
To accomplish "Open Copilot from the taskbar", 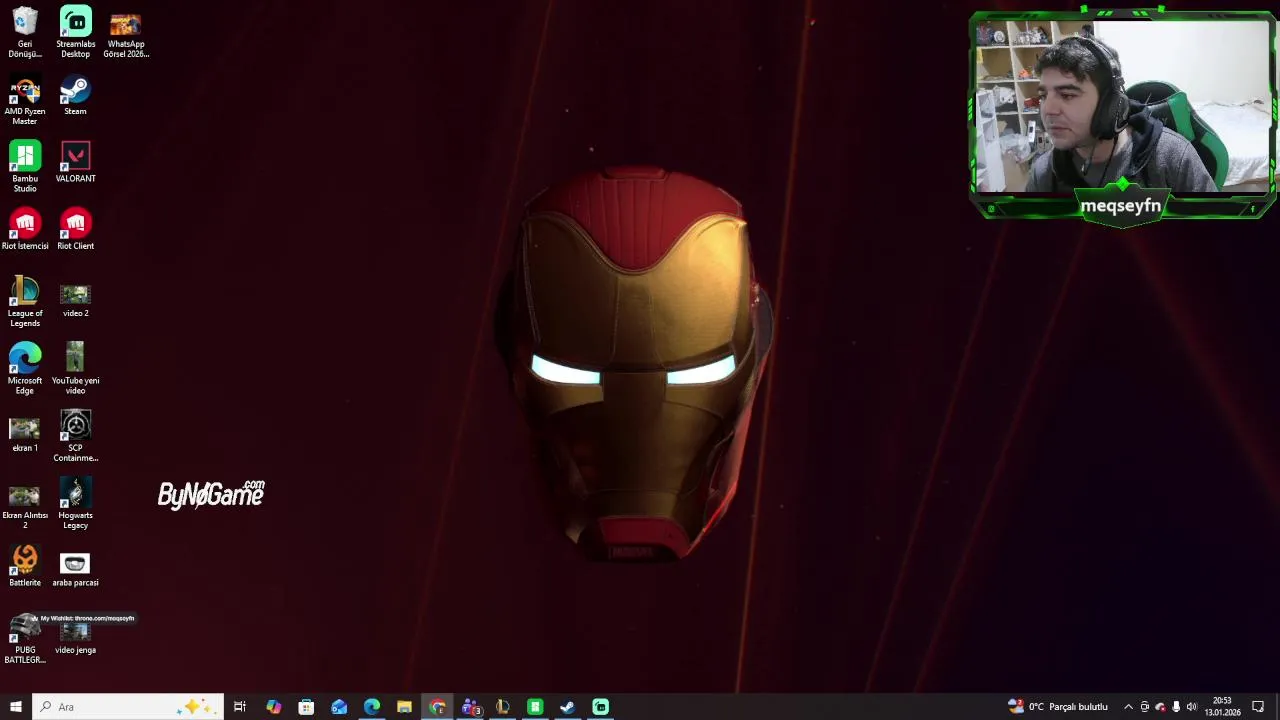I will tap(273, 707).
